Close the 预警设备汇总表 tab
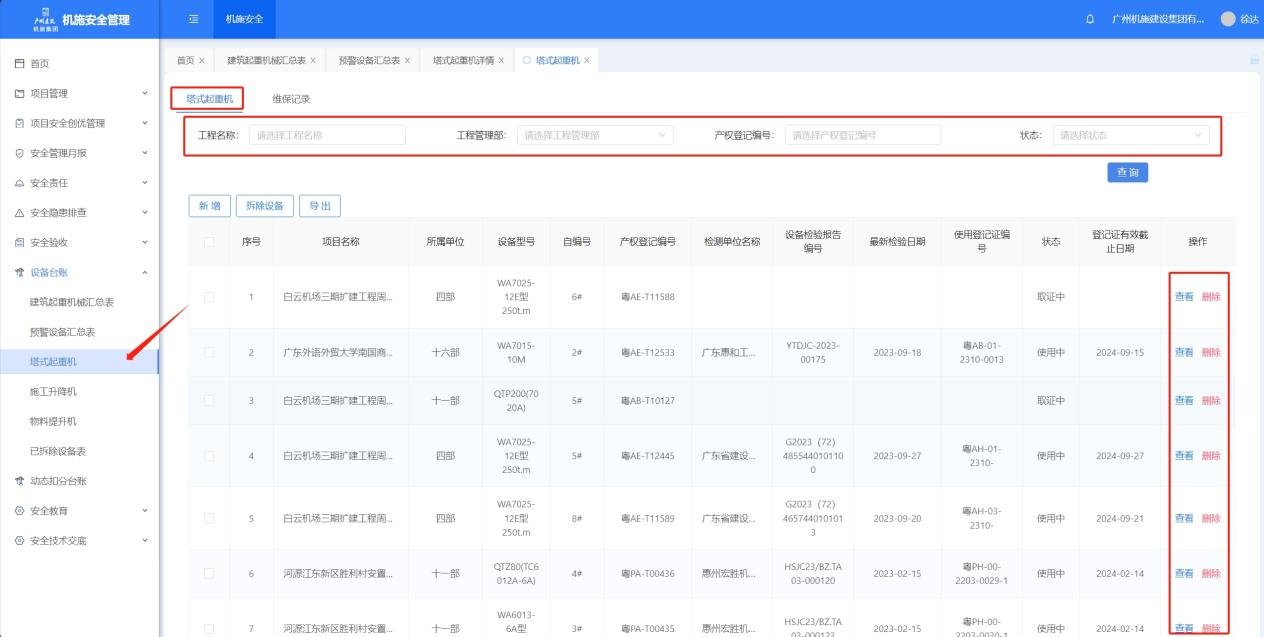 408,61
